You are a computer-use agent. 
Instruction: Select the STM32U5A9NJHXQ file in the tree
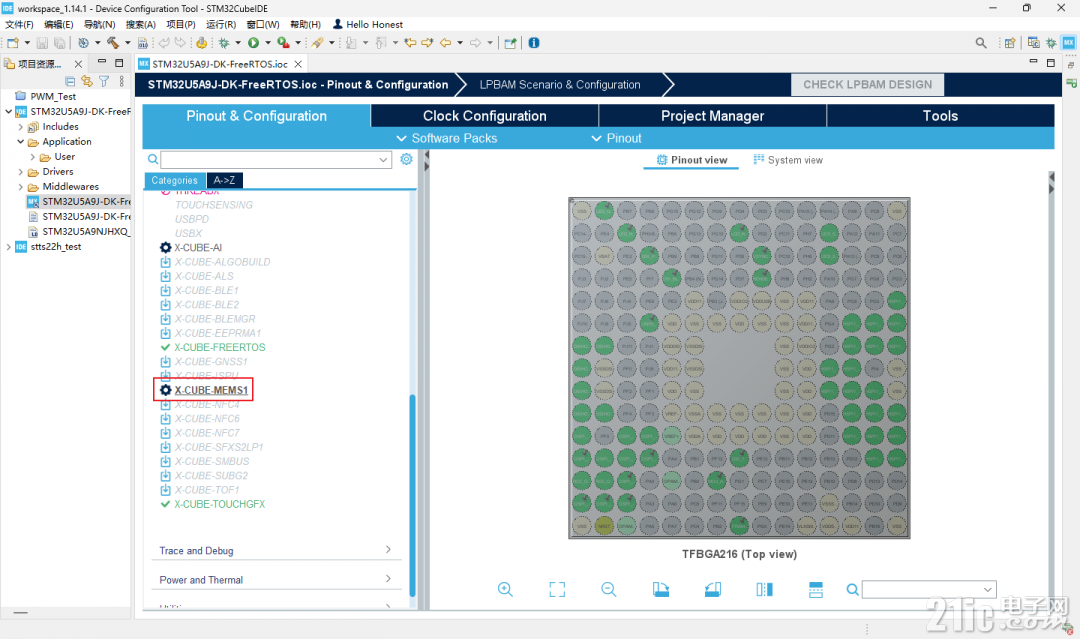tap(85, 232)
